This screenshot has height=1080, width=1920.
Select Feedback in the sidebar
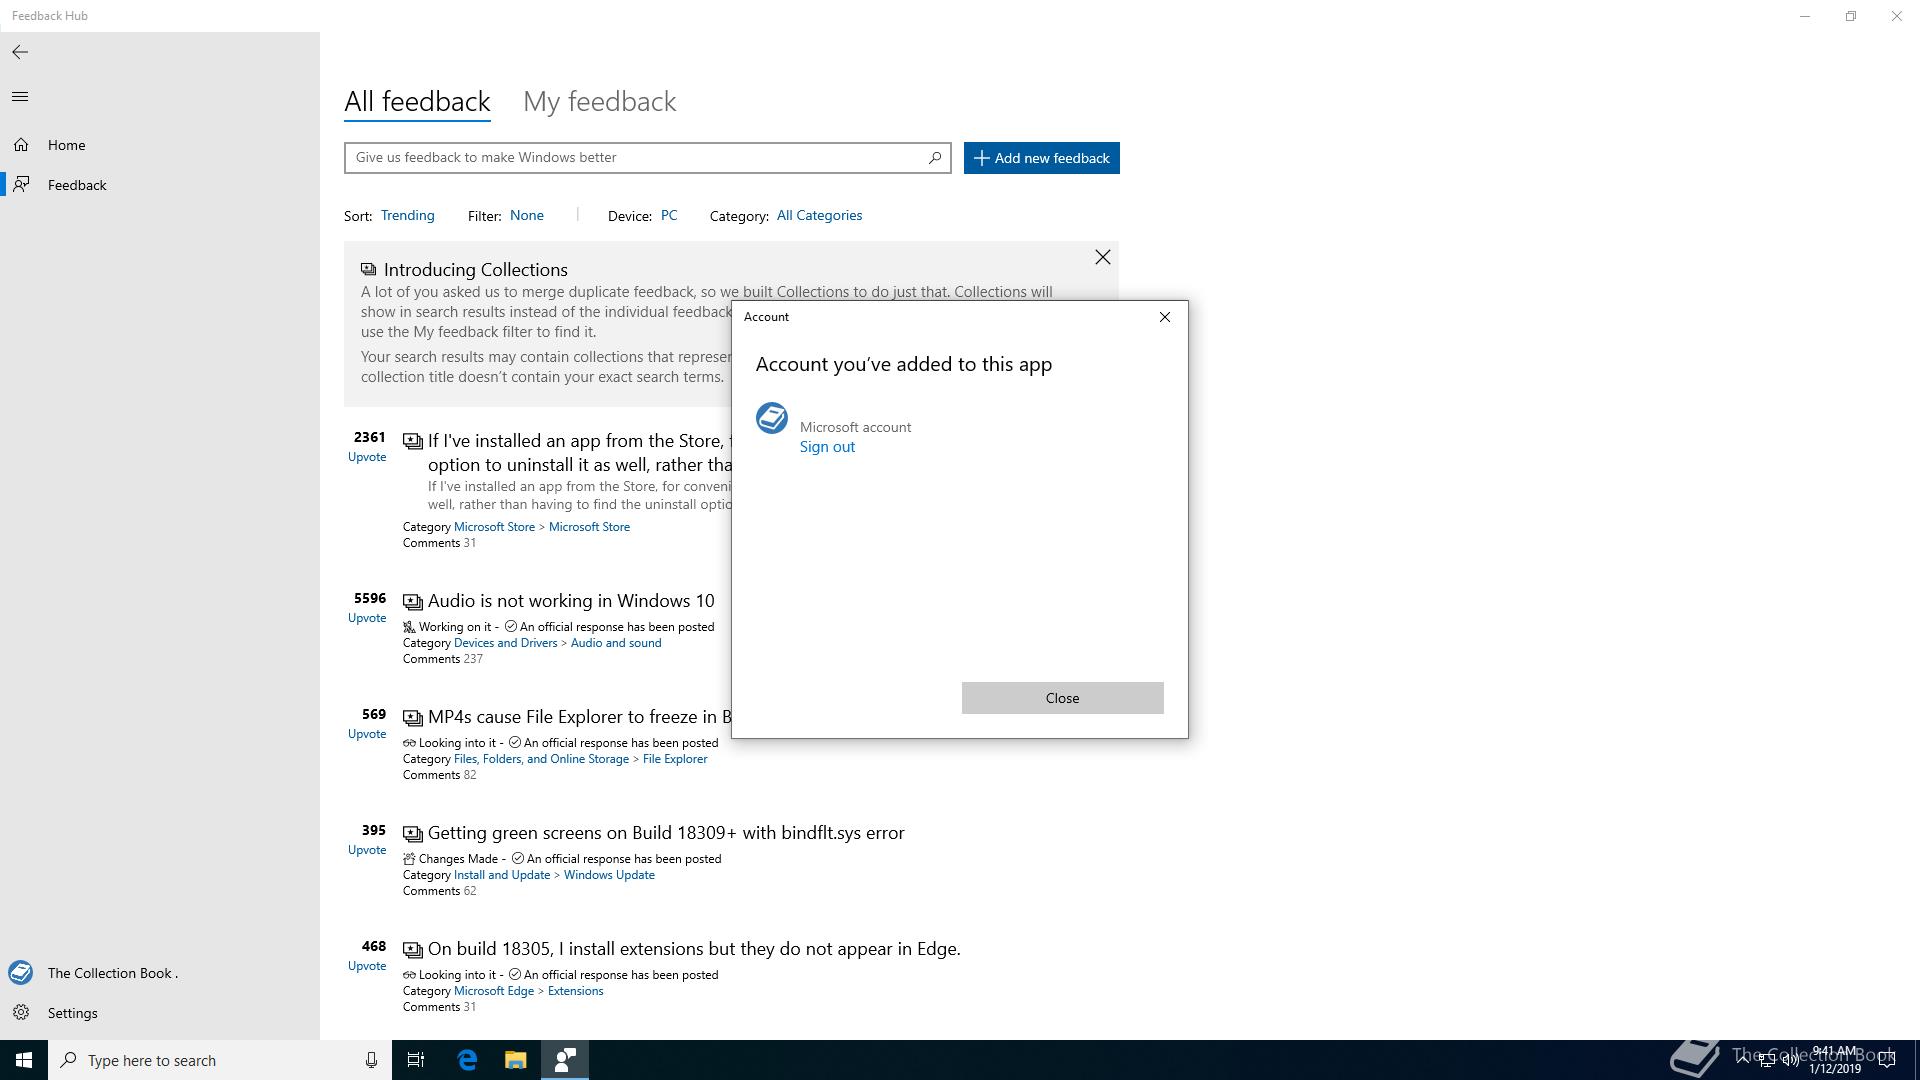[160, 185]
